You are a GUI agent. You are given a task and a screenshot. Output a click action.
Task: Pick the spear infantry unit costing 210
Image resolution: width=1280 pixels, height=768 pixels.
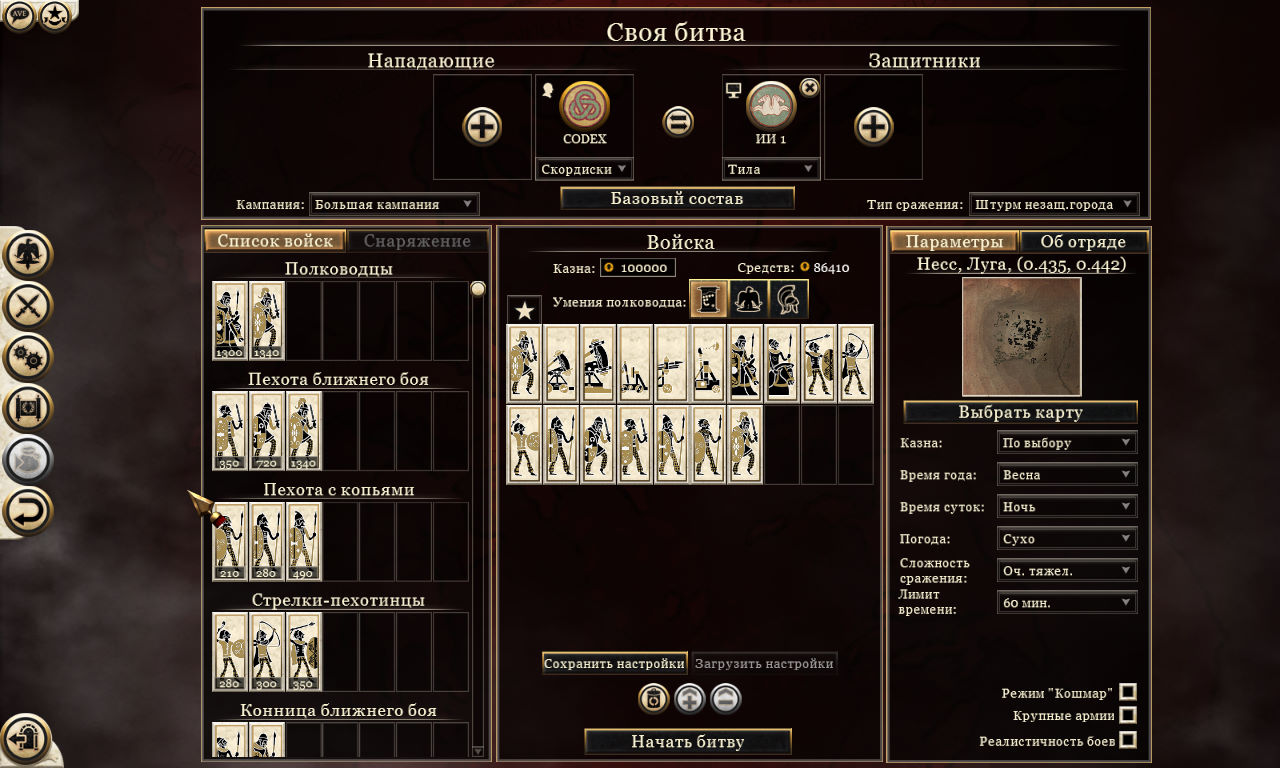230,541
